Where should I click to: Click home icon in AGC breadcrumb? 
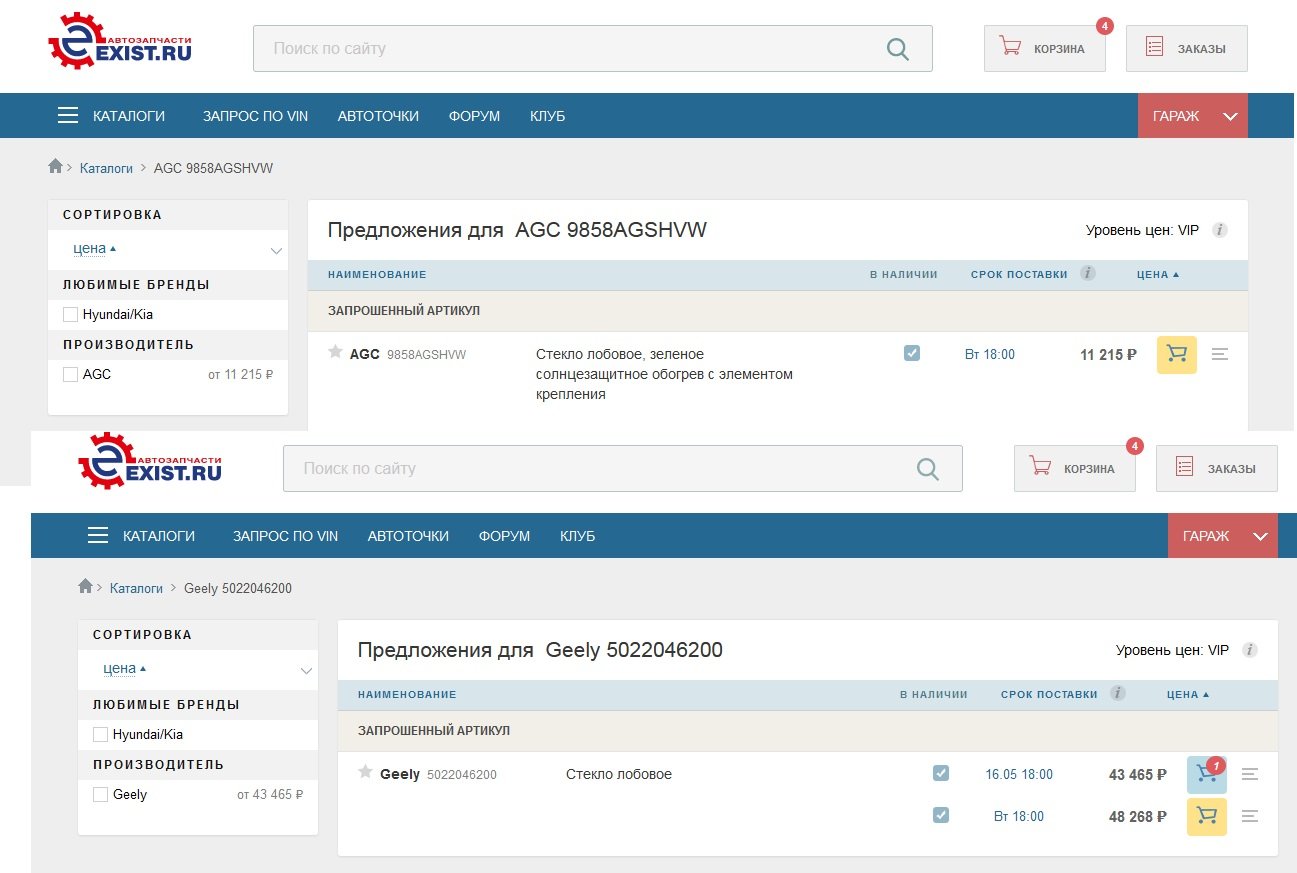[56, 166]
